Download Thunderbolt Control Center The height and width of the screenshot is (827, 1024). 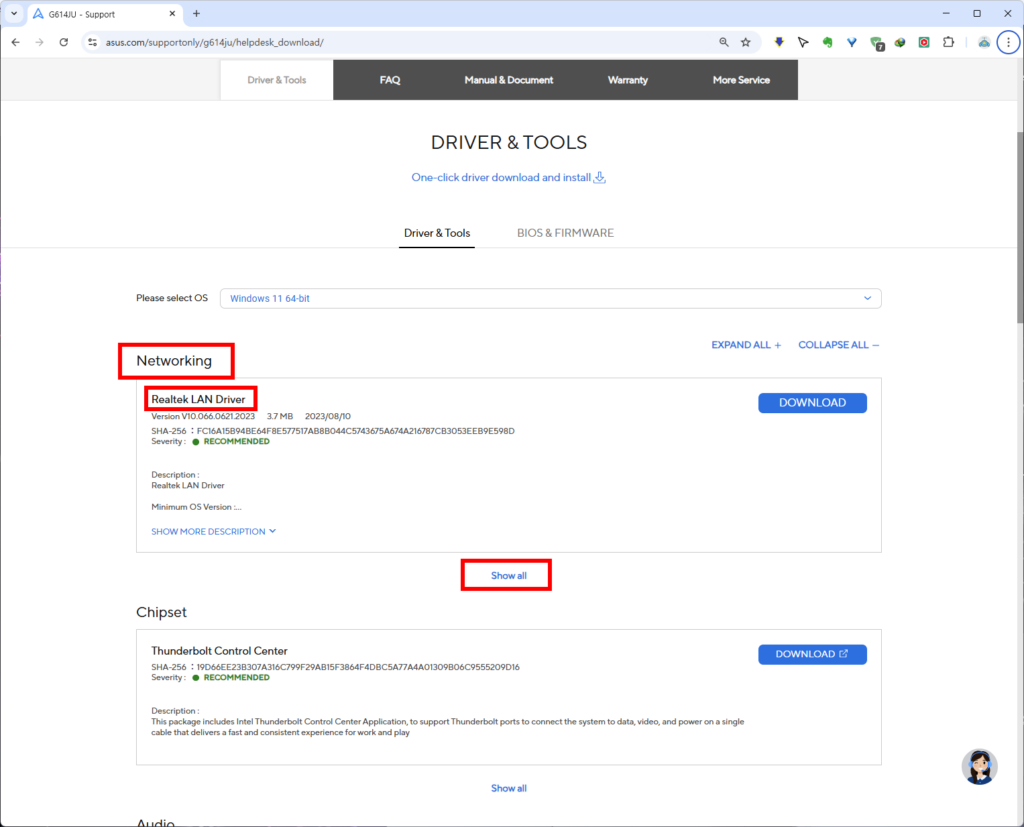(812, 655)
